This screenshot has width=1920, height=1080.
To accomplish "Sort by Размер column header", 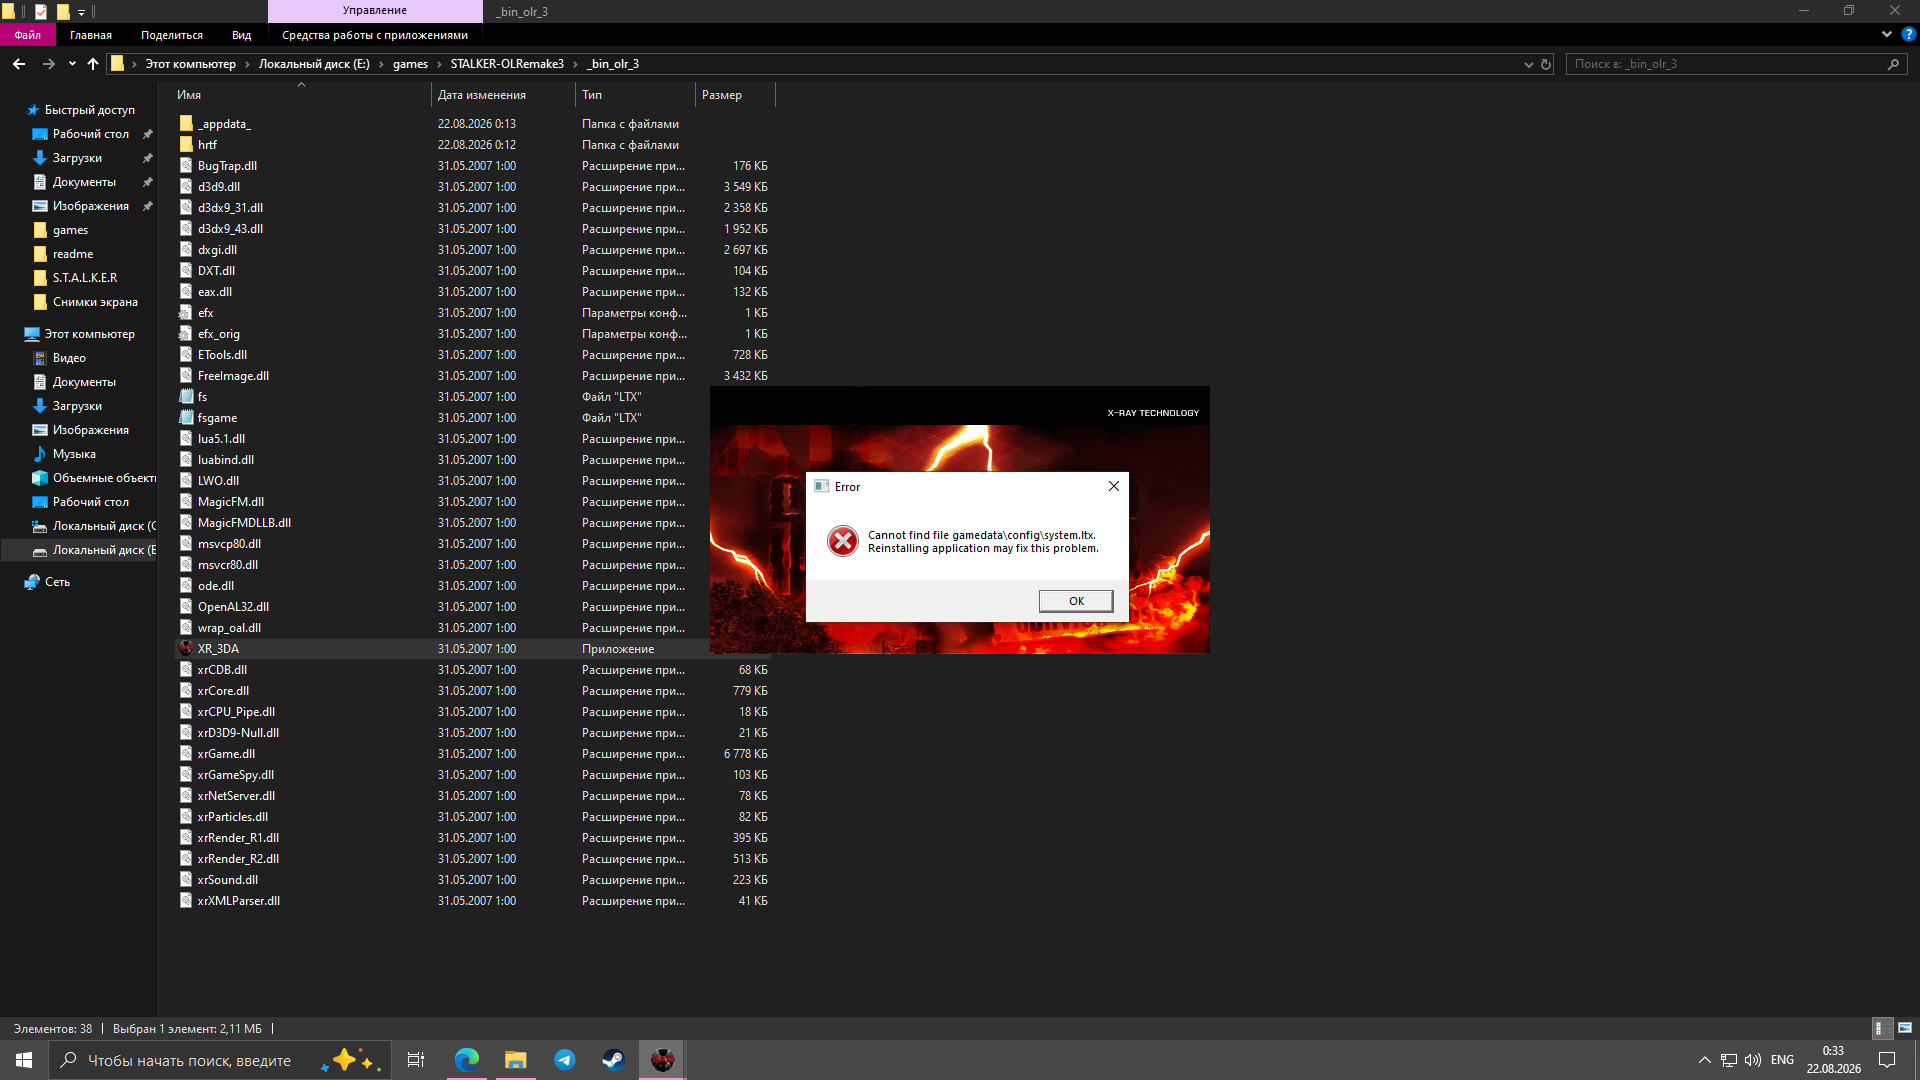I will tap(734, 95).
